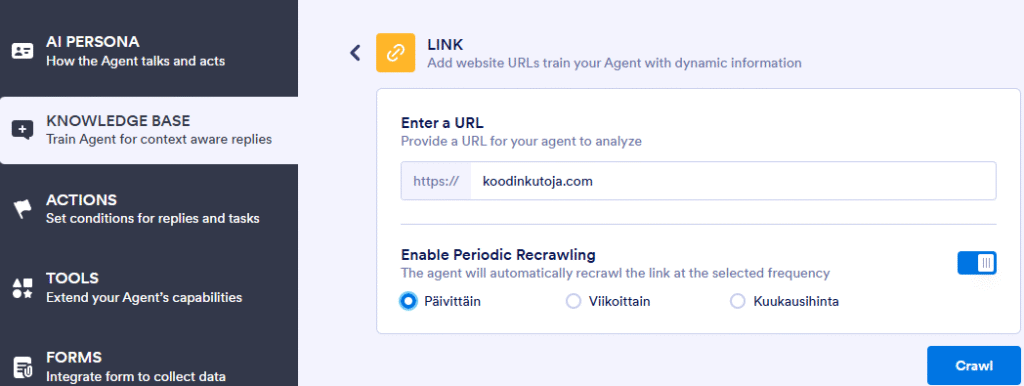Click the Tools shapes icon
The height and width of the screenshot is (386, 1024).
[22, 288]
